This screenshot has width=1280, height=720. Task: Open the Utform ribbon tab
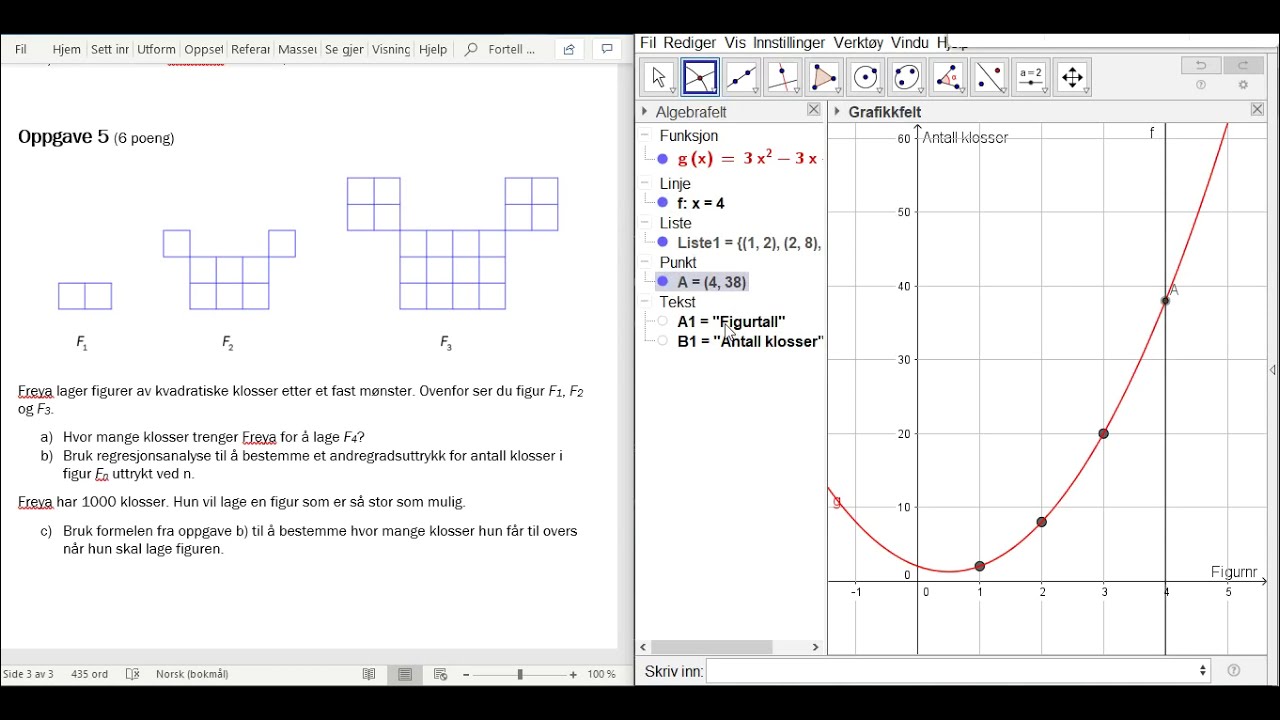click(x=156, y=49)
